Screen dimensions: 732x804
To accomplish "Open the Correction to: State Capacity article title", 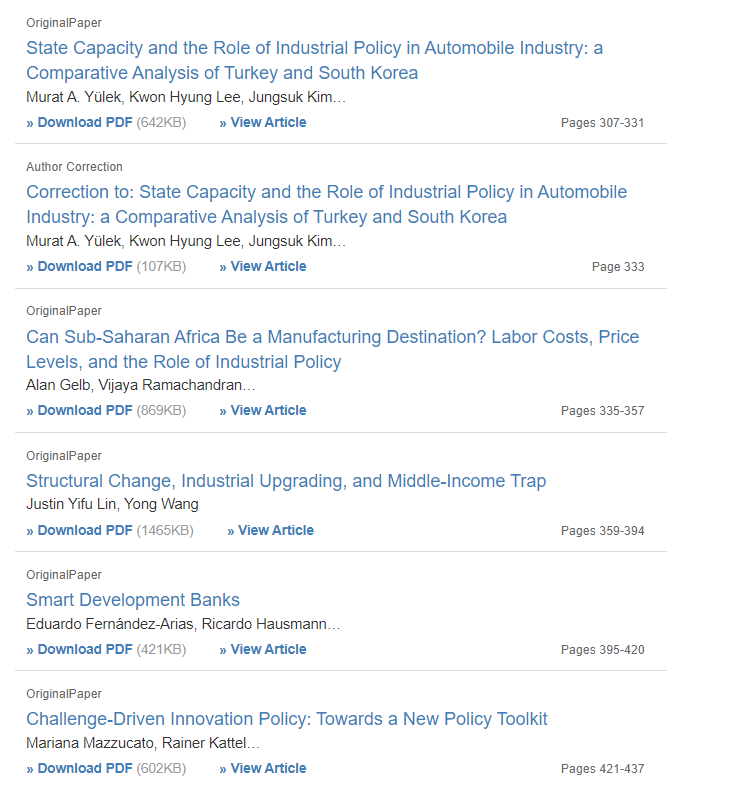I will tap(326, 204).
